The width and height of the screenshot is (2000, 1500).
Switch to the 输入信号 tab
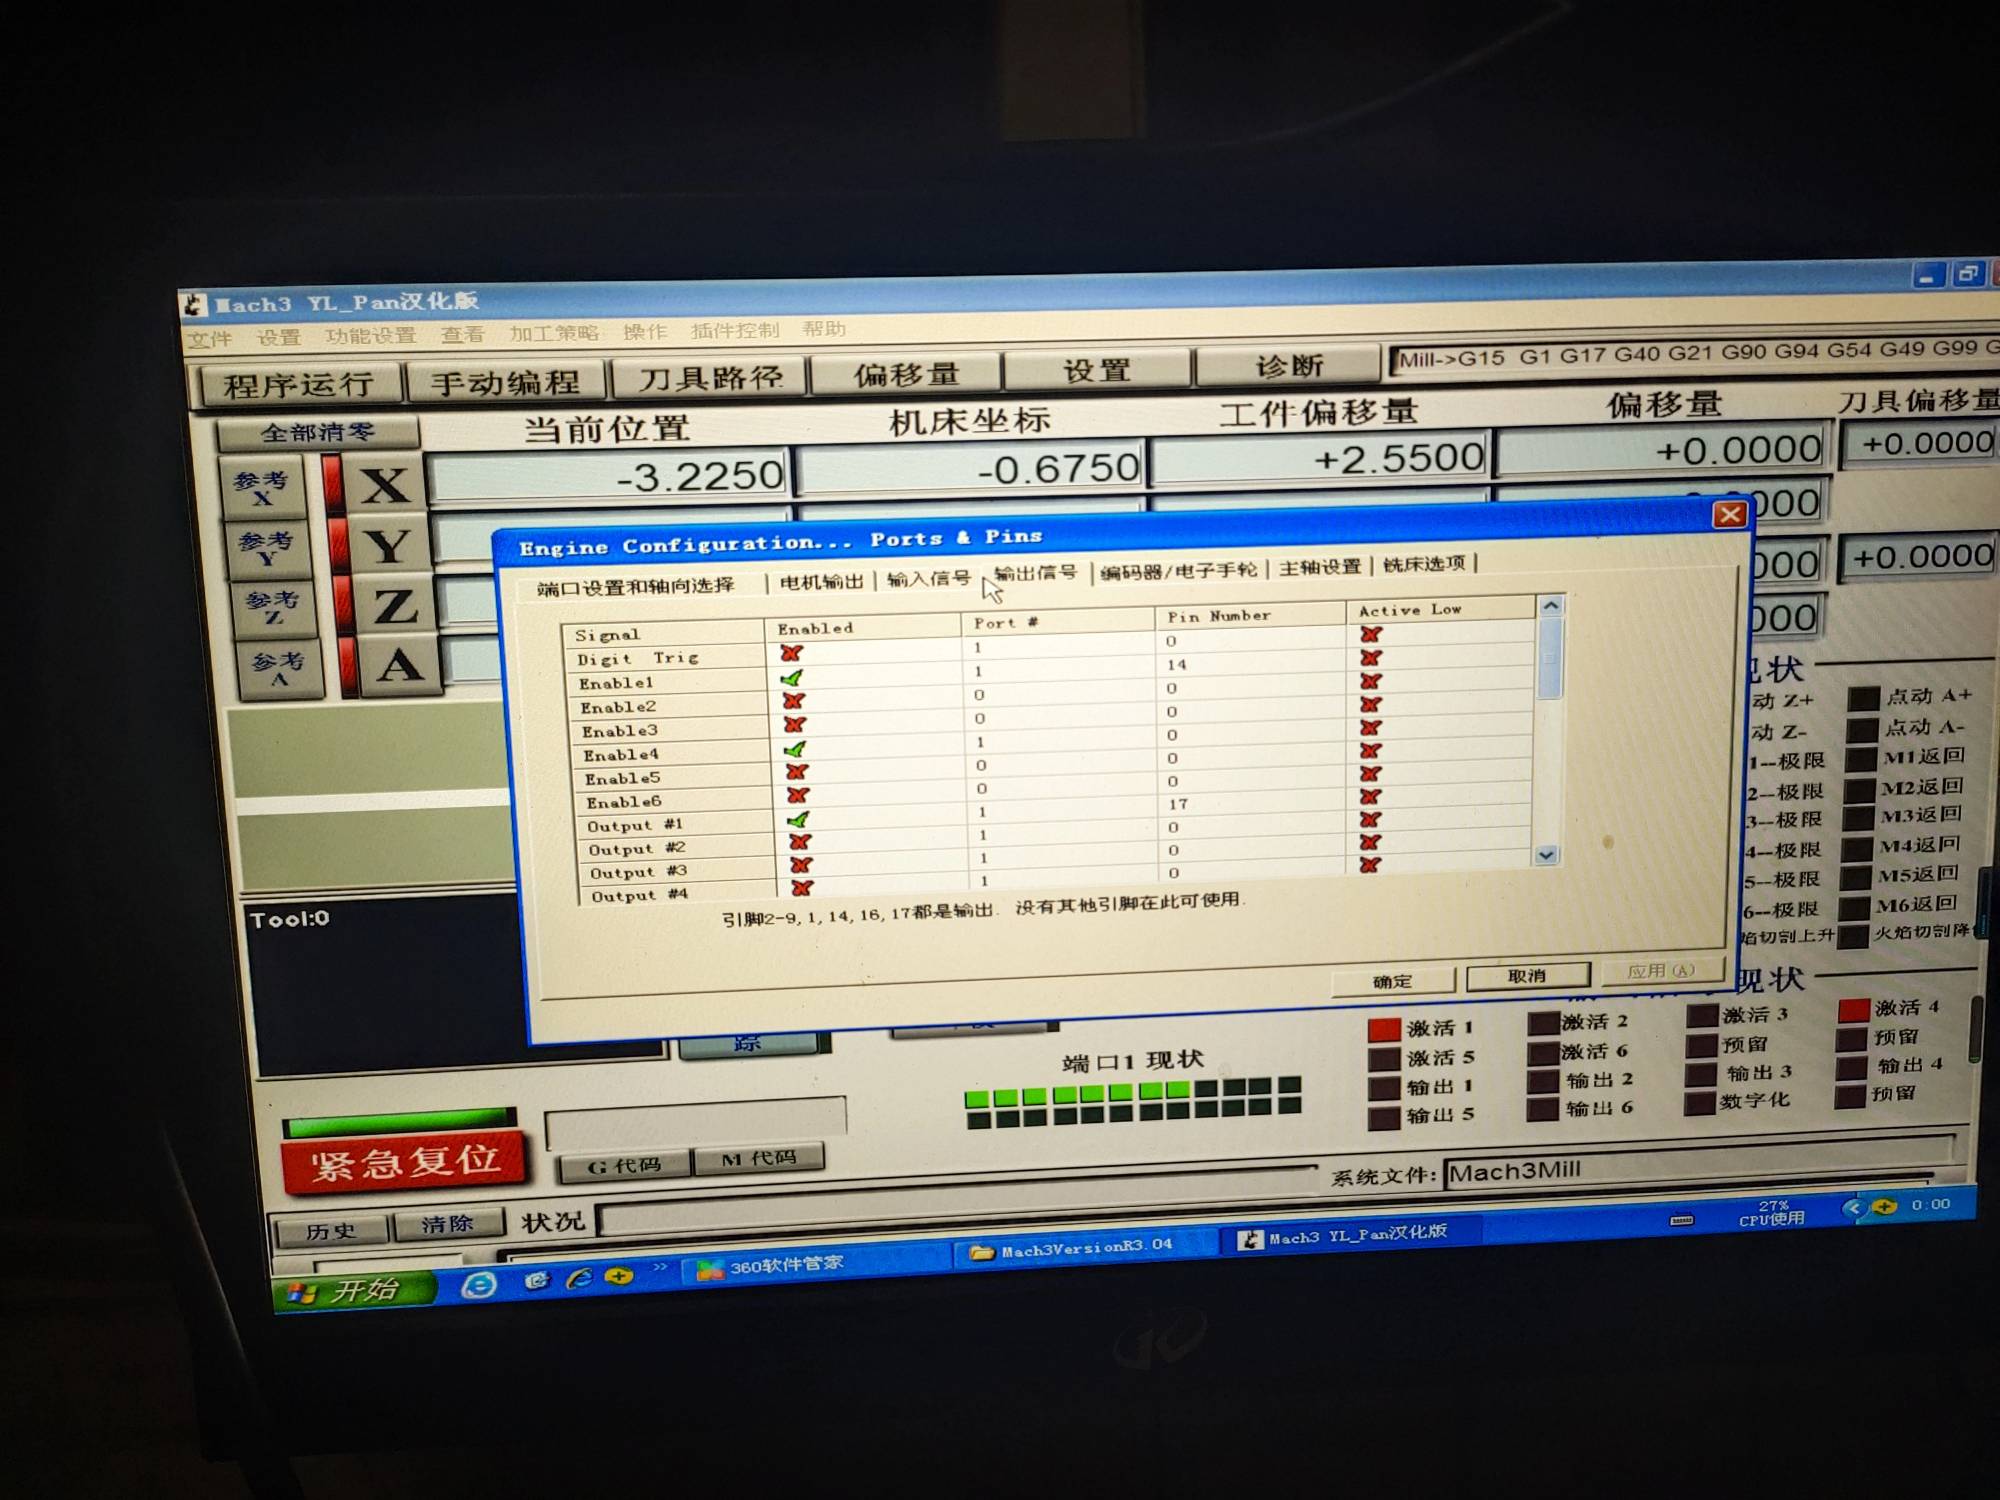928,578
